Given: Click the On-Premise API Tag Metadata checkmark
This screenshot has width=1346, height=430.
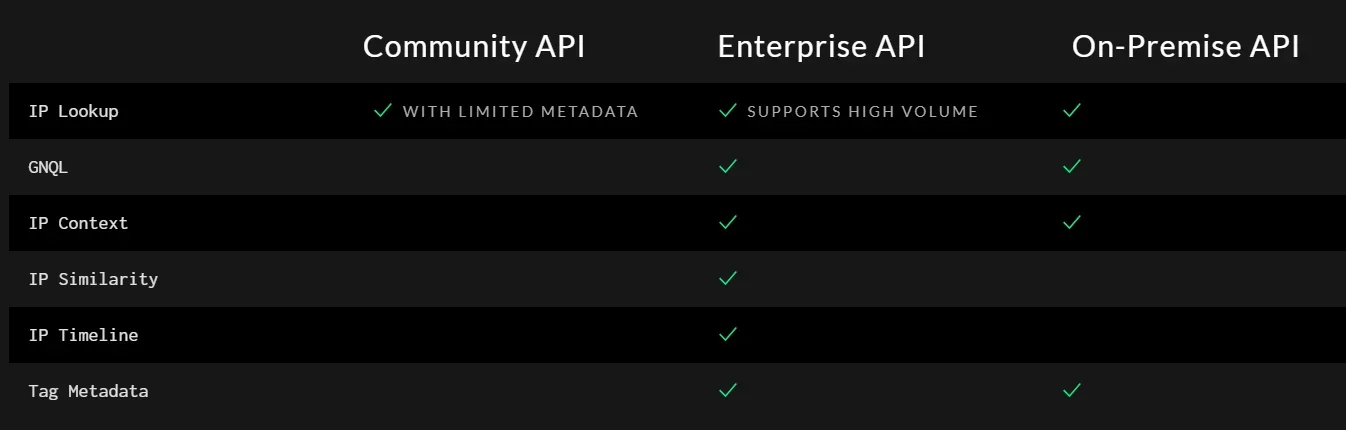Looking at the screenshot, I should pyautogui.click(x=1072, y=390).
